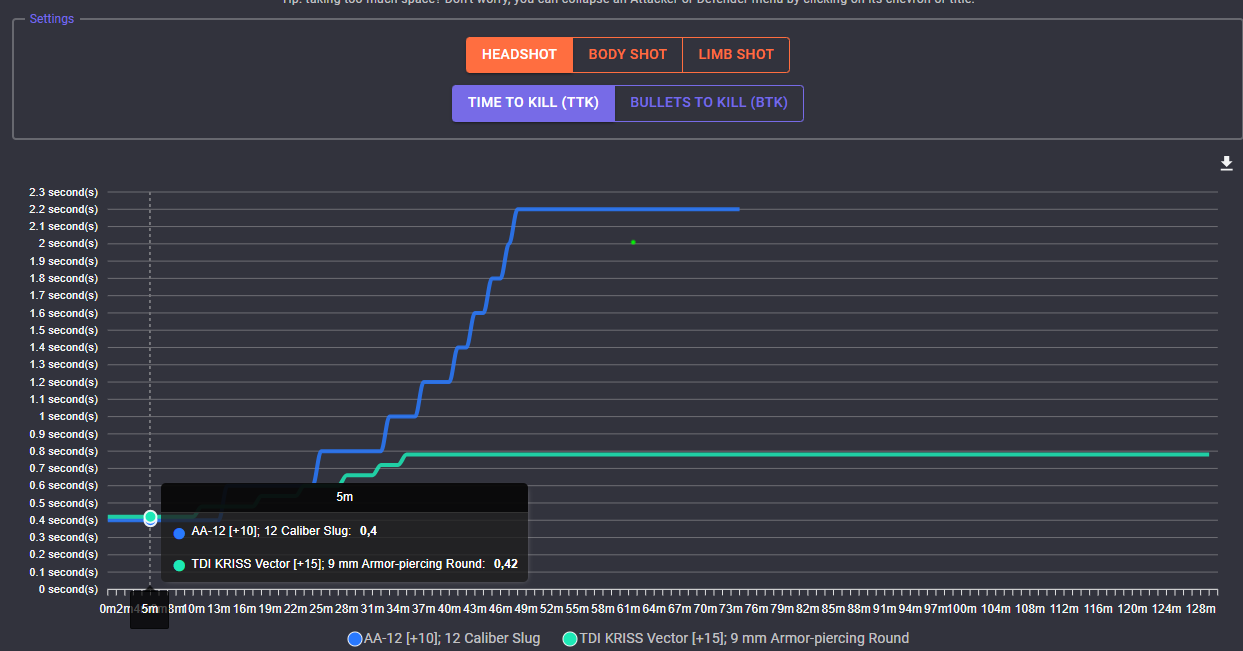This screenshot has height=651, width=1243.
Task: Click the 37m x-axis label
Action: point(424,609)
